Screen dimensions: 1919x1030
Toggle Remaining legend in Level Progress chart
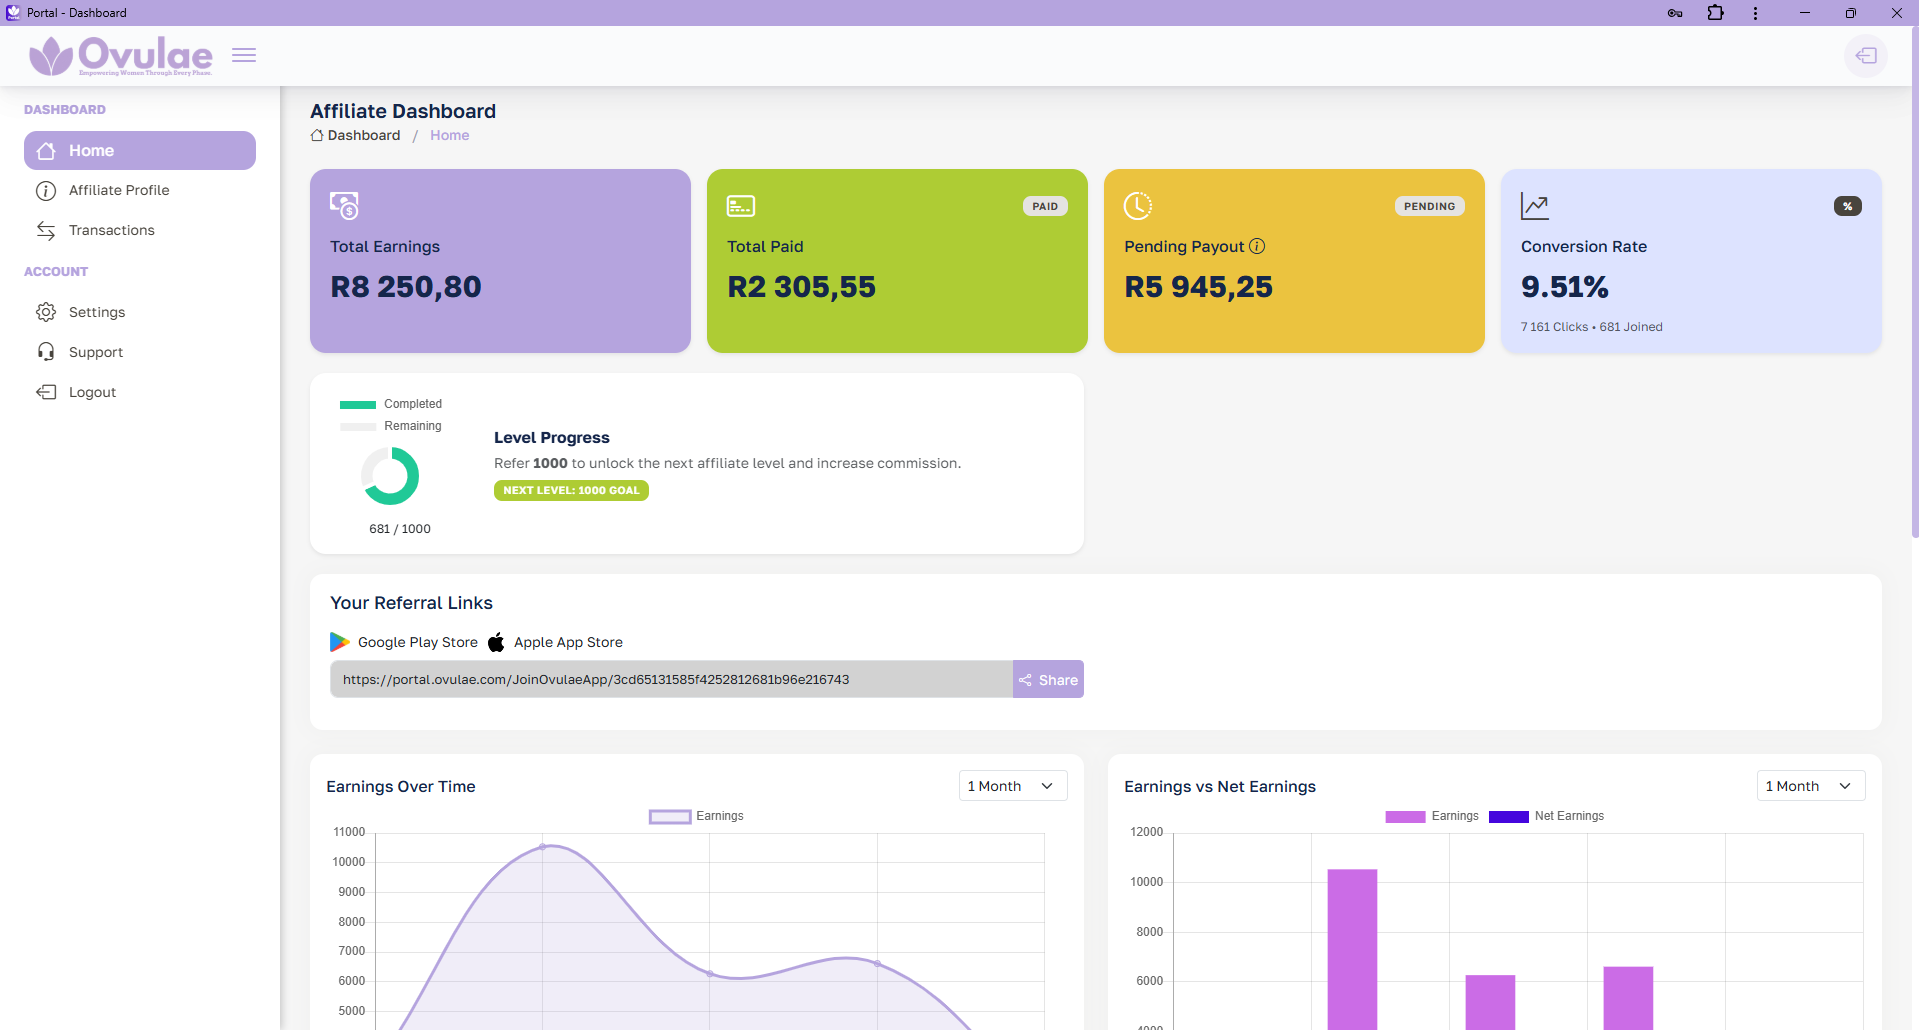pyautogui.click(x=391, y=426)
